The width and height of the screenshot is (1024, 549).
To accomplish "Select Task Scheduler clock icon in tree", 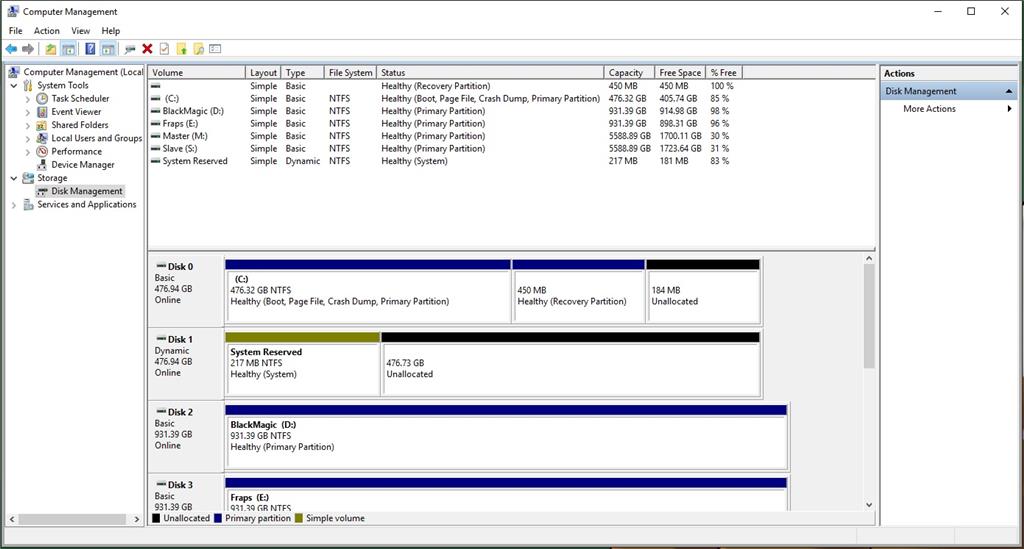I will point(42,99).
